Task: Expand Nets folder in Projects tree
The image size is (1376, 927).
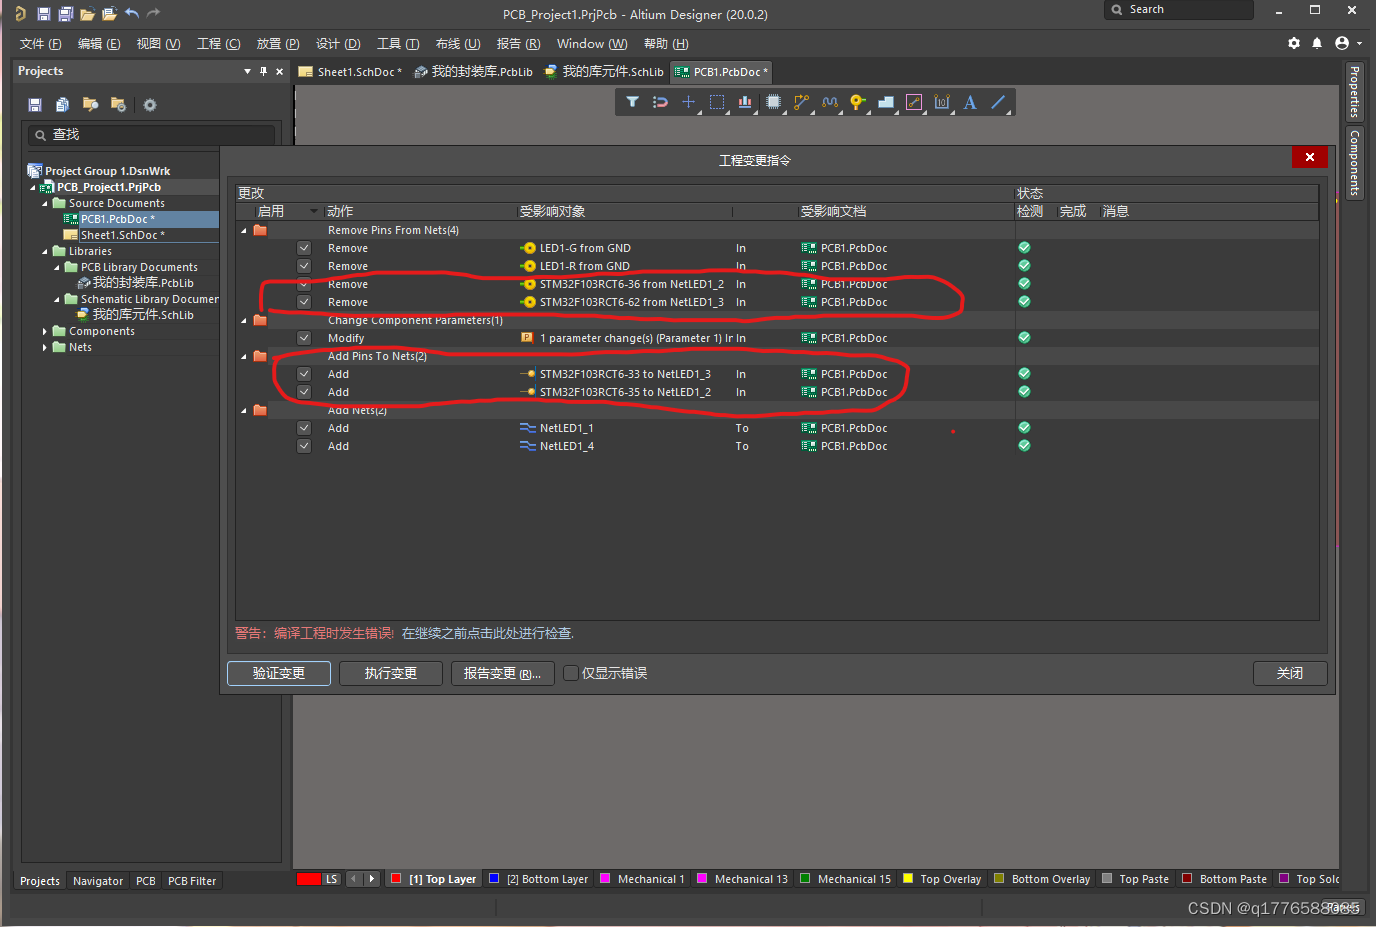Action: [45, 347]
